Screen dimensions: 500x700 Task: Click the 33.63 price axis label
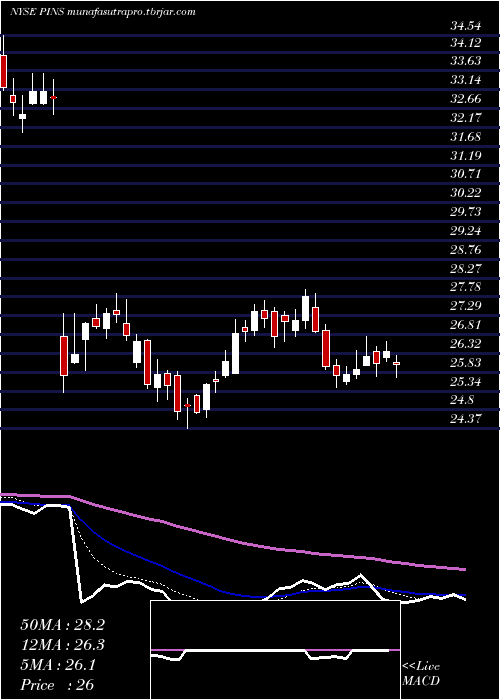[466, 62]
